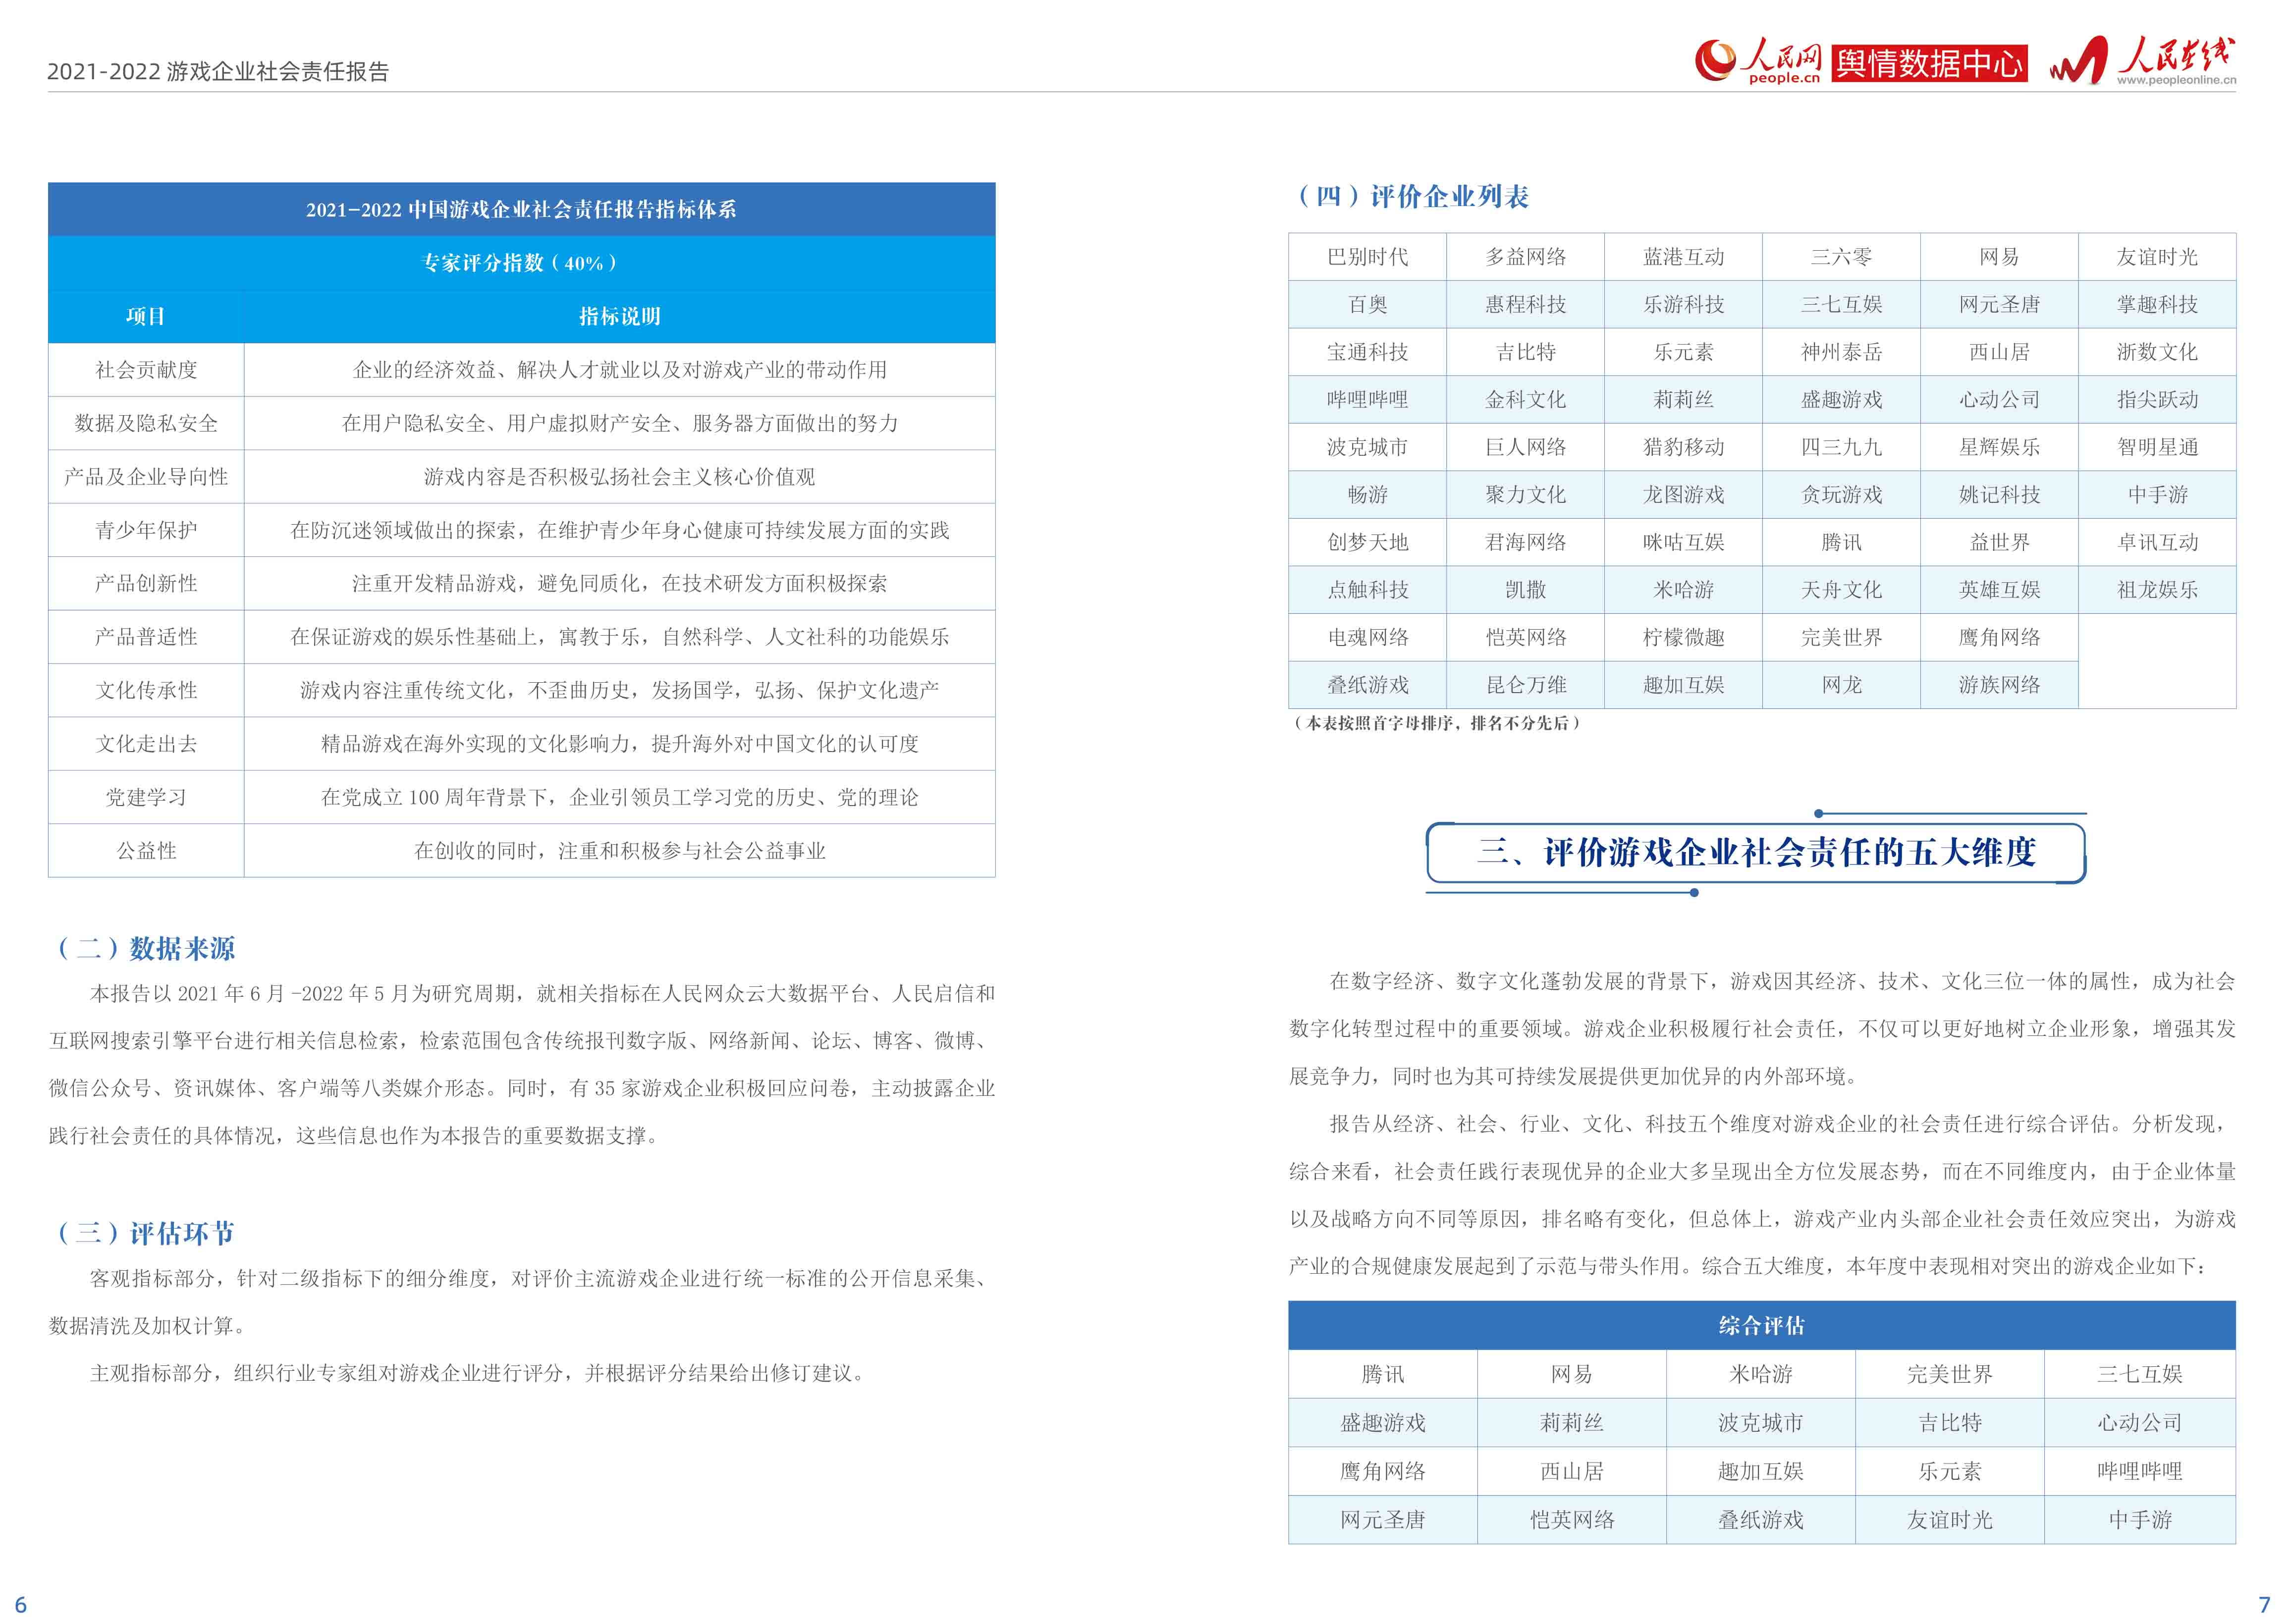The width and height of the screenshot is (2292, 1624).
Task: Click 凯撒 in the company list
Action: click(1525, 590)
